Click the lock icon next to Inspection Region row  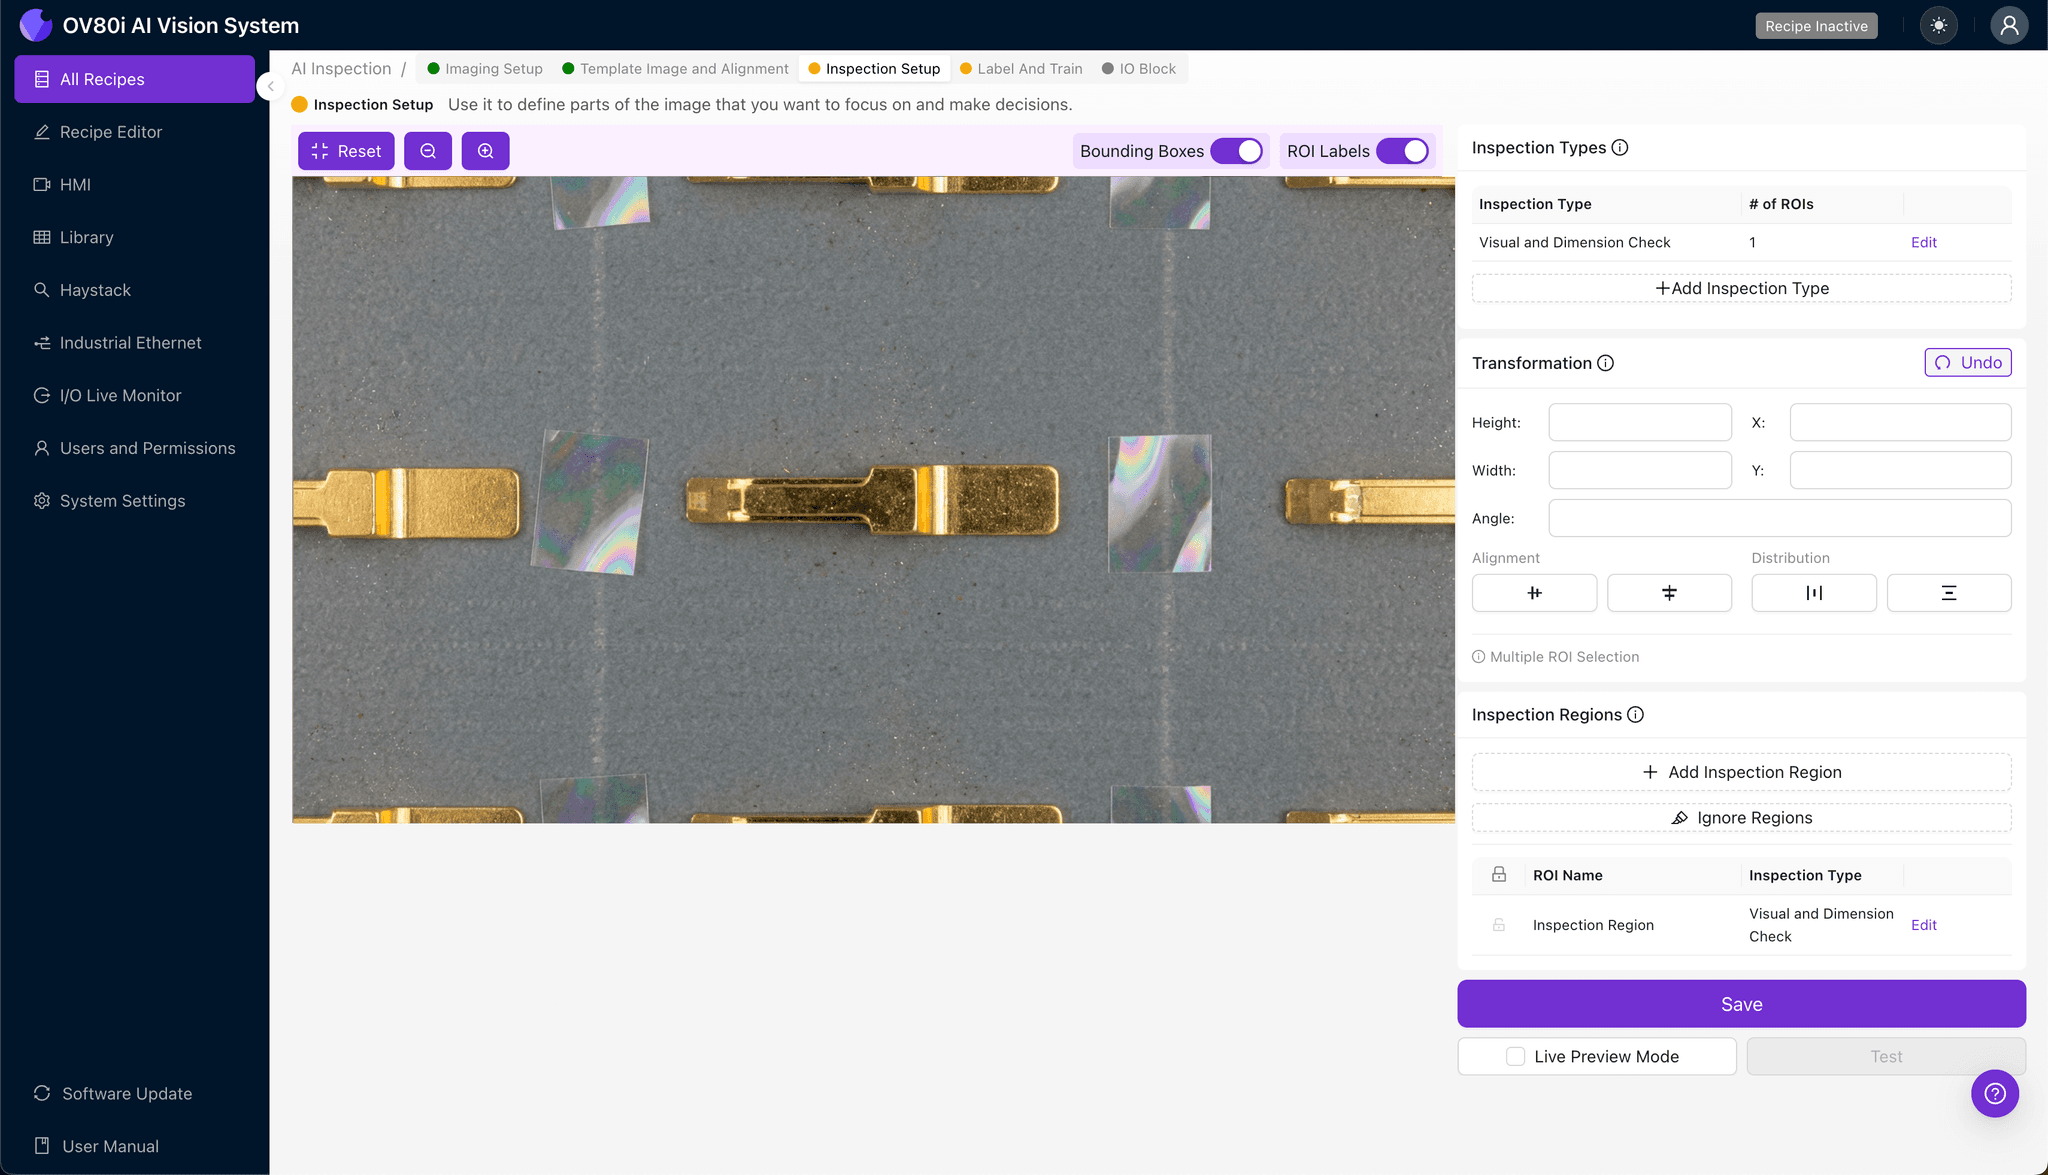click(1498, 924)
